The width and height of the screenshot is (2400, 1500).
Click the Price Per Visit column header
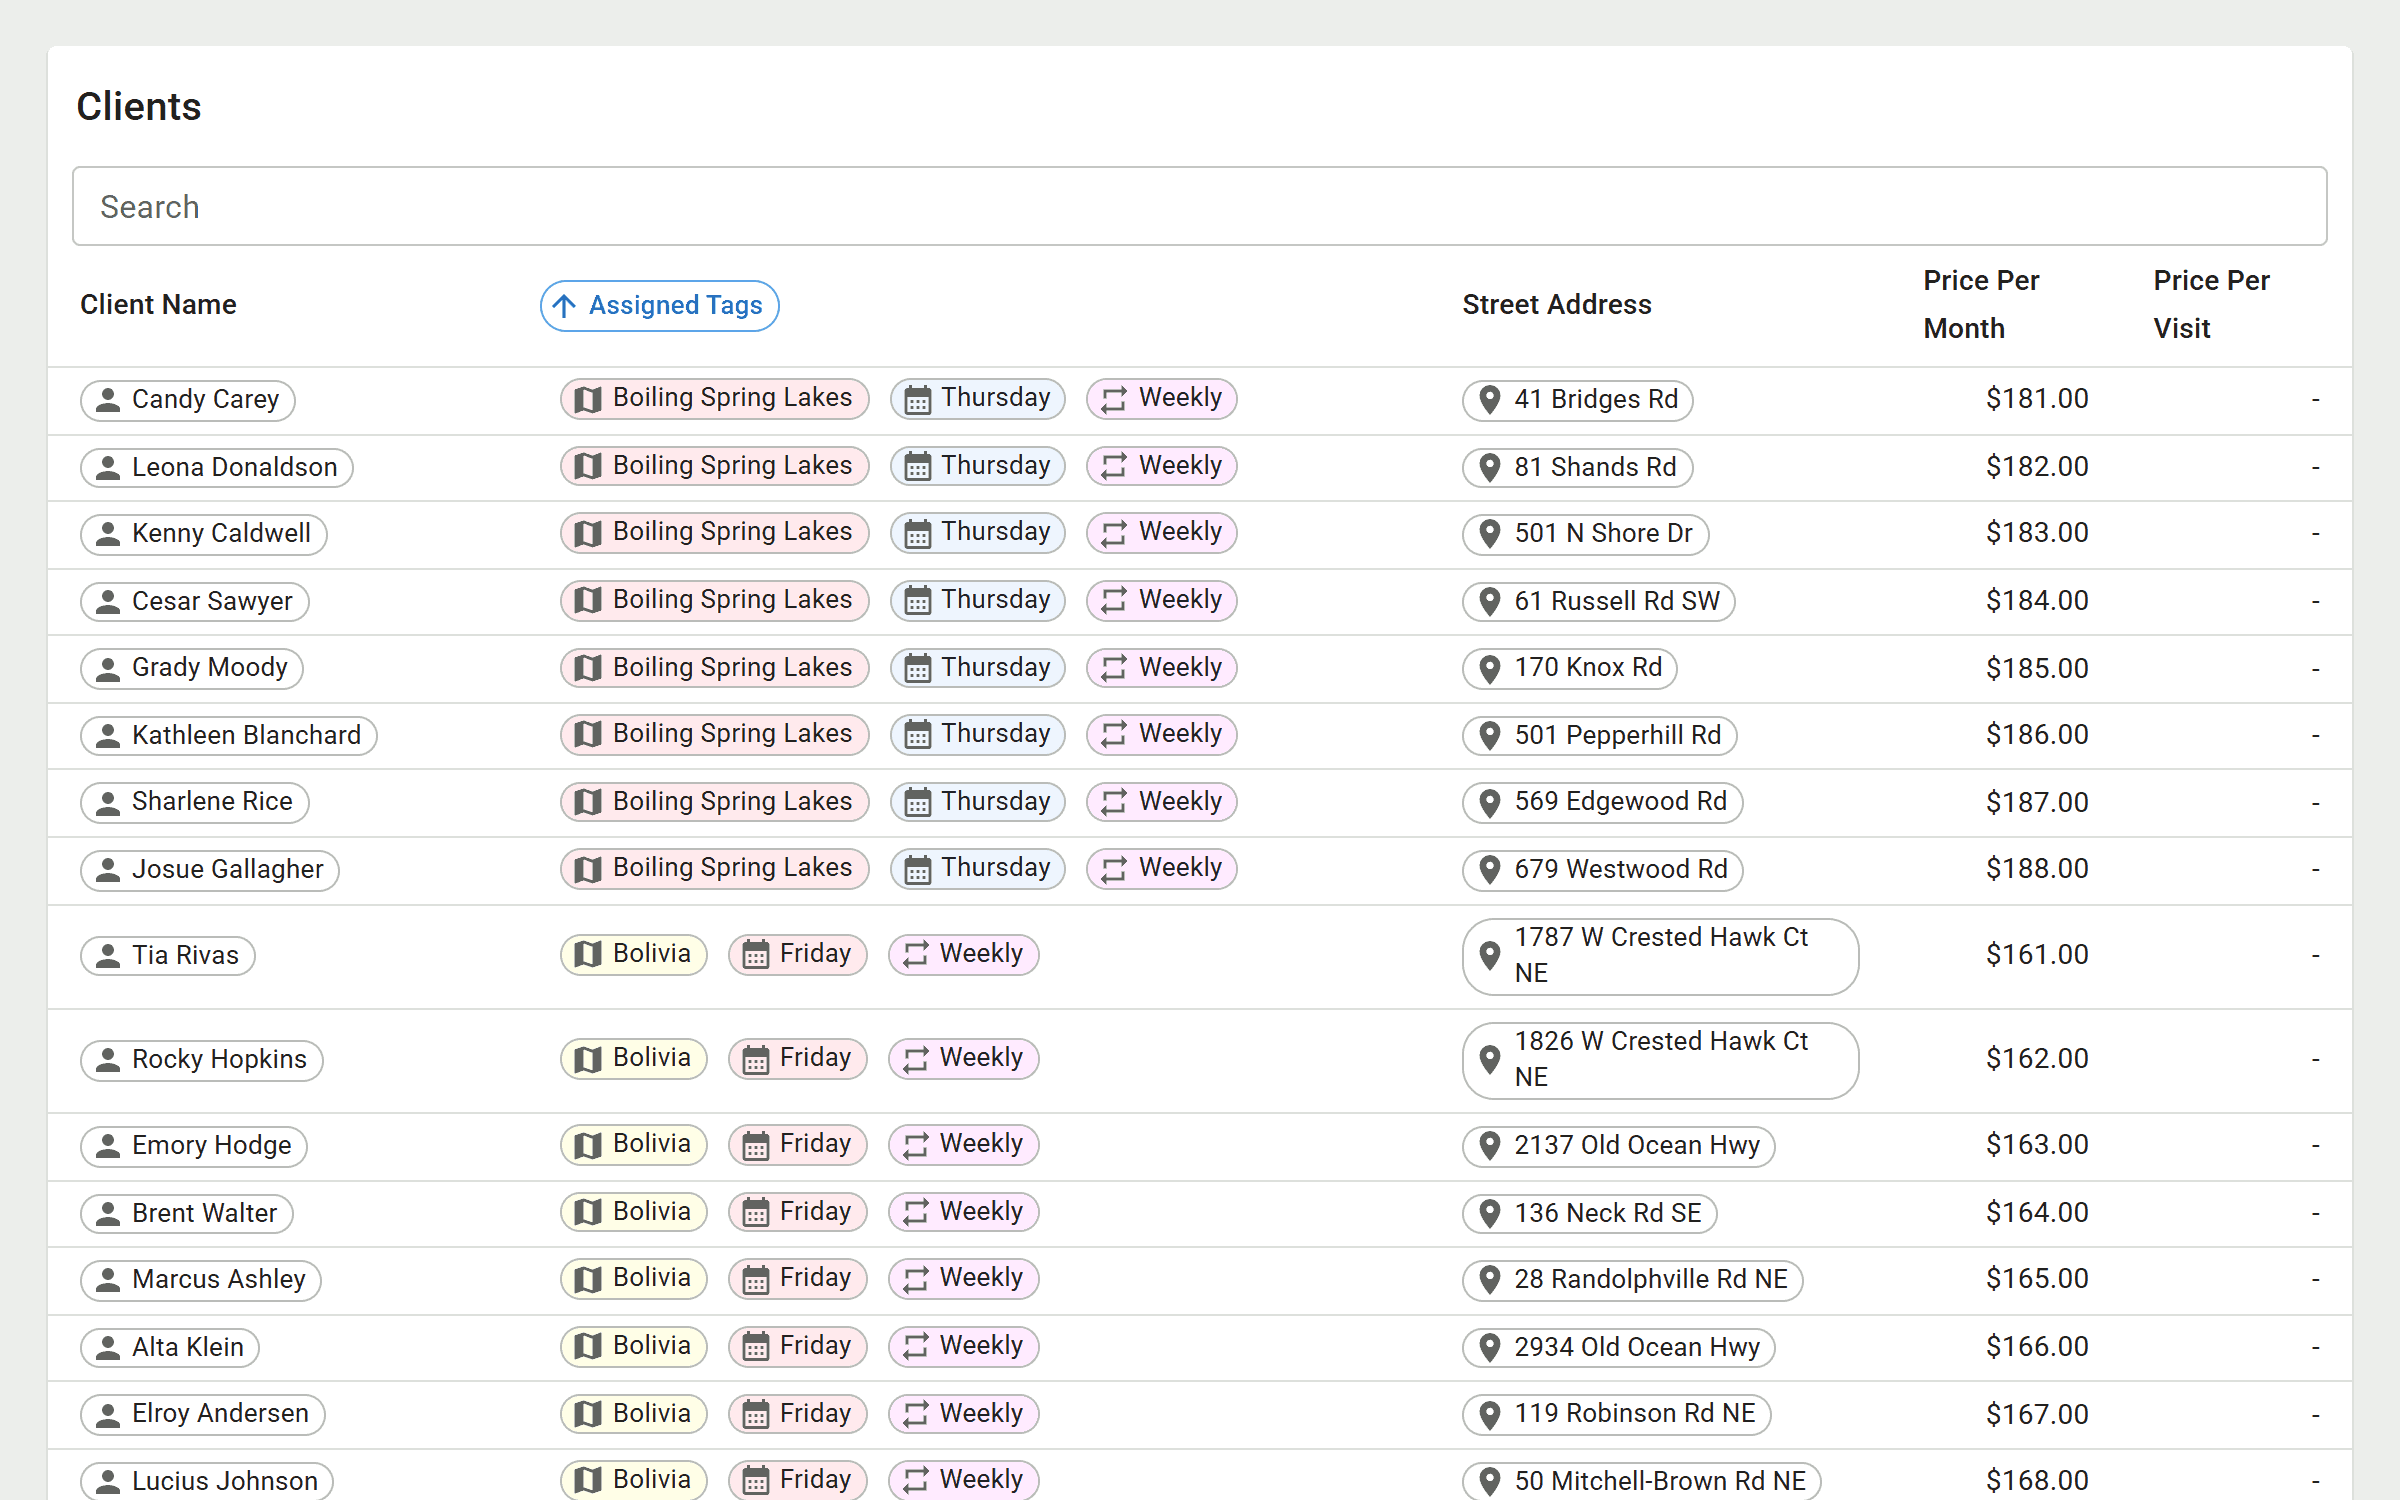click(x=2210, y=304)
